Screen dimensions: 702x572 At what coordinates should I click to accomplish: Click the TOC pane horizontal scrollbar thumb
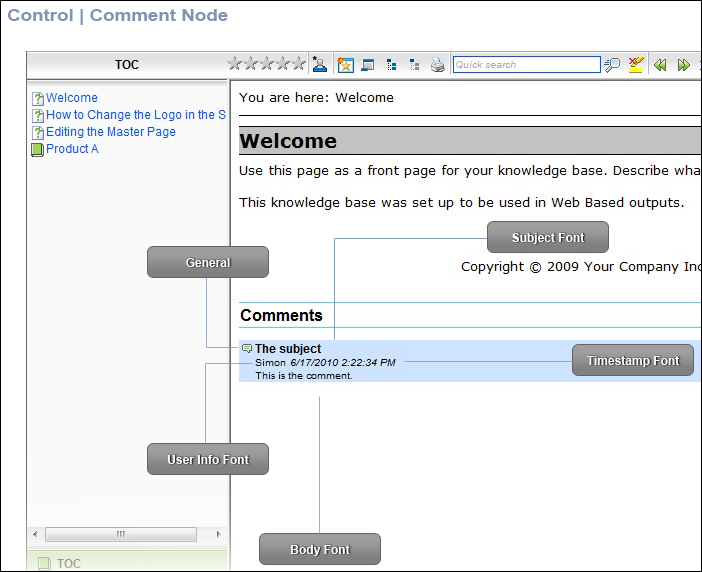point(121,534)
